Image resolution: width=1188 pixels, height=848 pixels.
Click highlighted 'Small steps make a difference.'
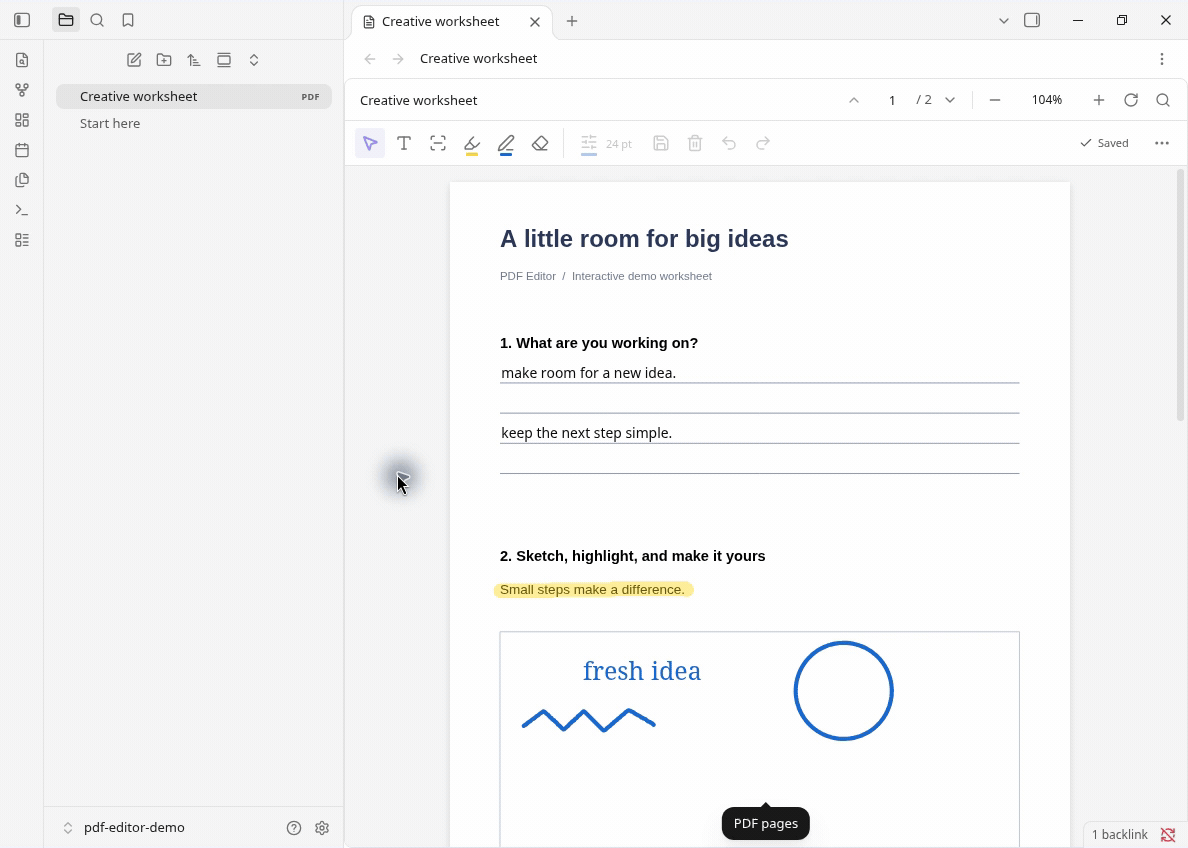pos(593,590)
